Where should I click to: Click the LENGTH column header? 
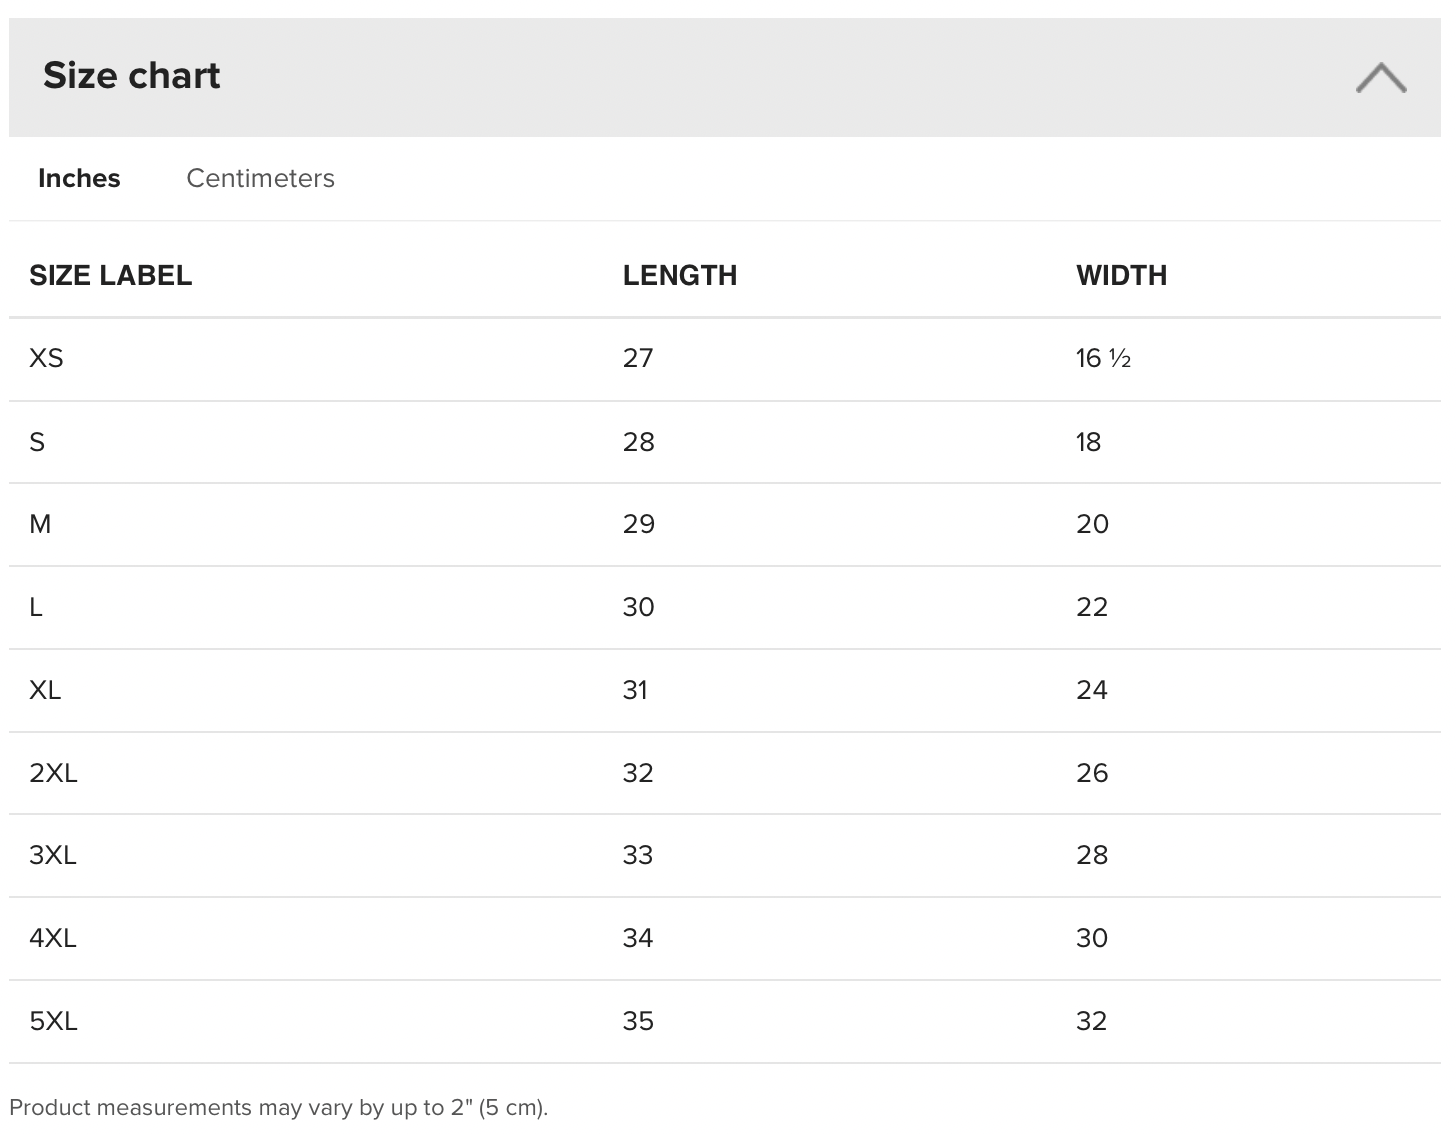click(x=679, y=275)
